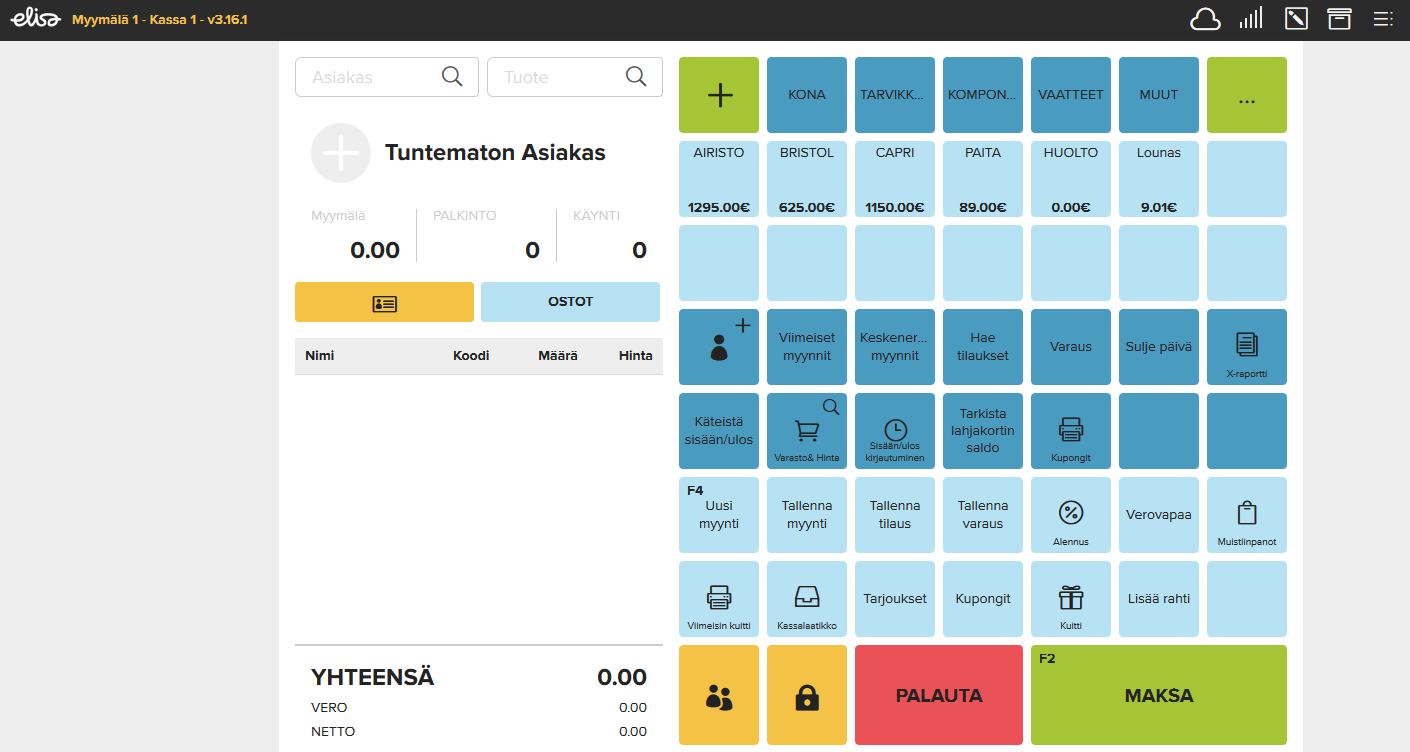The height and width of the screenshot is (752, 1410).
Task: Open the hamburger menu in top bar
Action: [x=1384, y=19]
